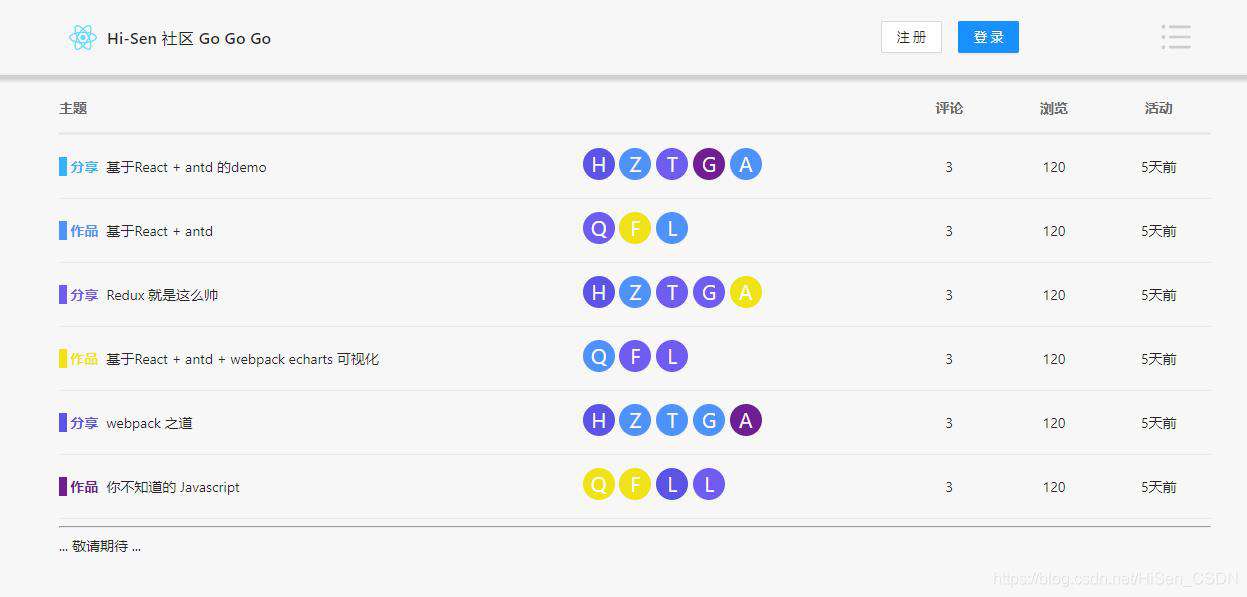Click yellow Q avatar in Javascript row
The height and width of the screenshot is (597, 1247).
point(599,485)
